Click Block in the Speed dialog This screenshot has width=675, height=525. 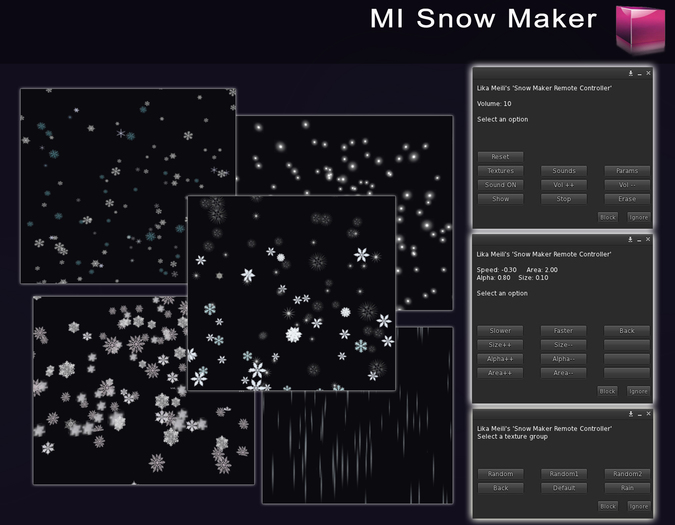[x=607, y=391]
